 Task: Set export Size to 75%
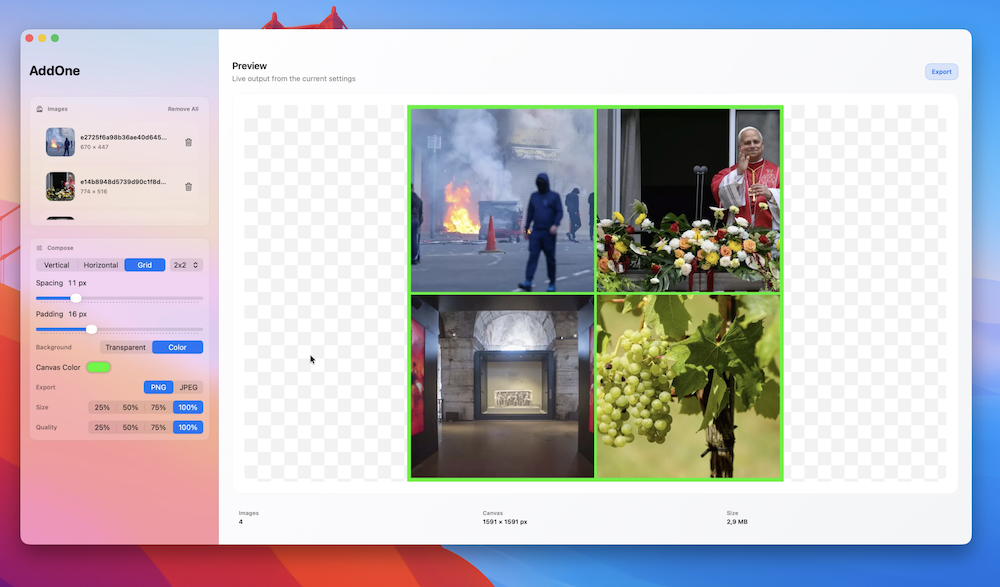point(158,407)
